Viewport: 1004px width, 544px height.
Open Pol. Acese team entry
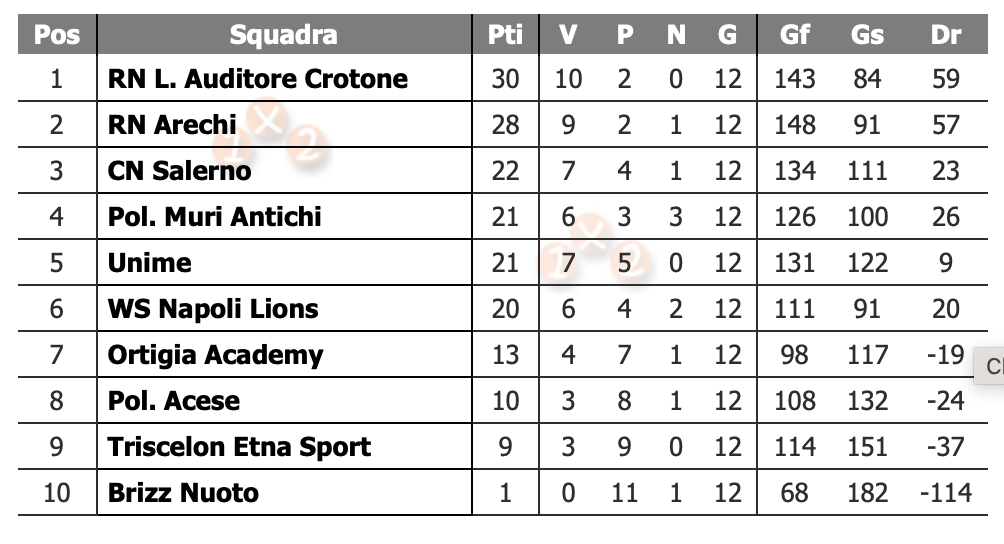174,401
